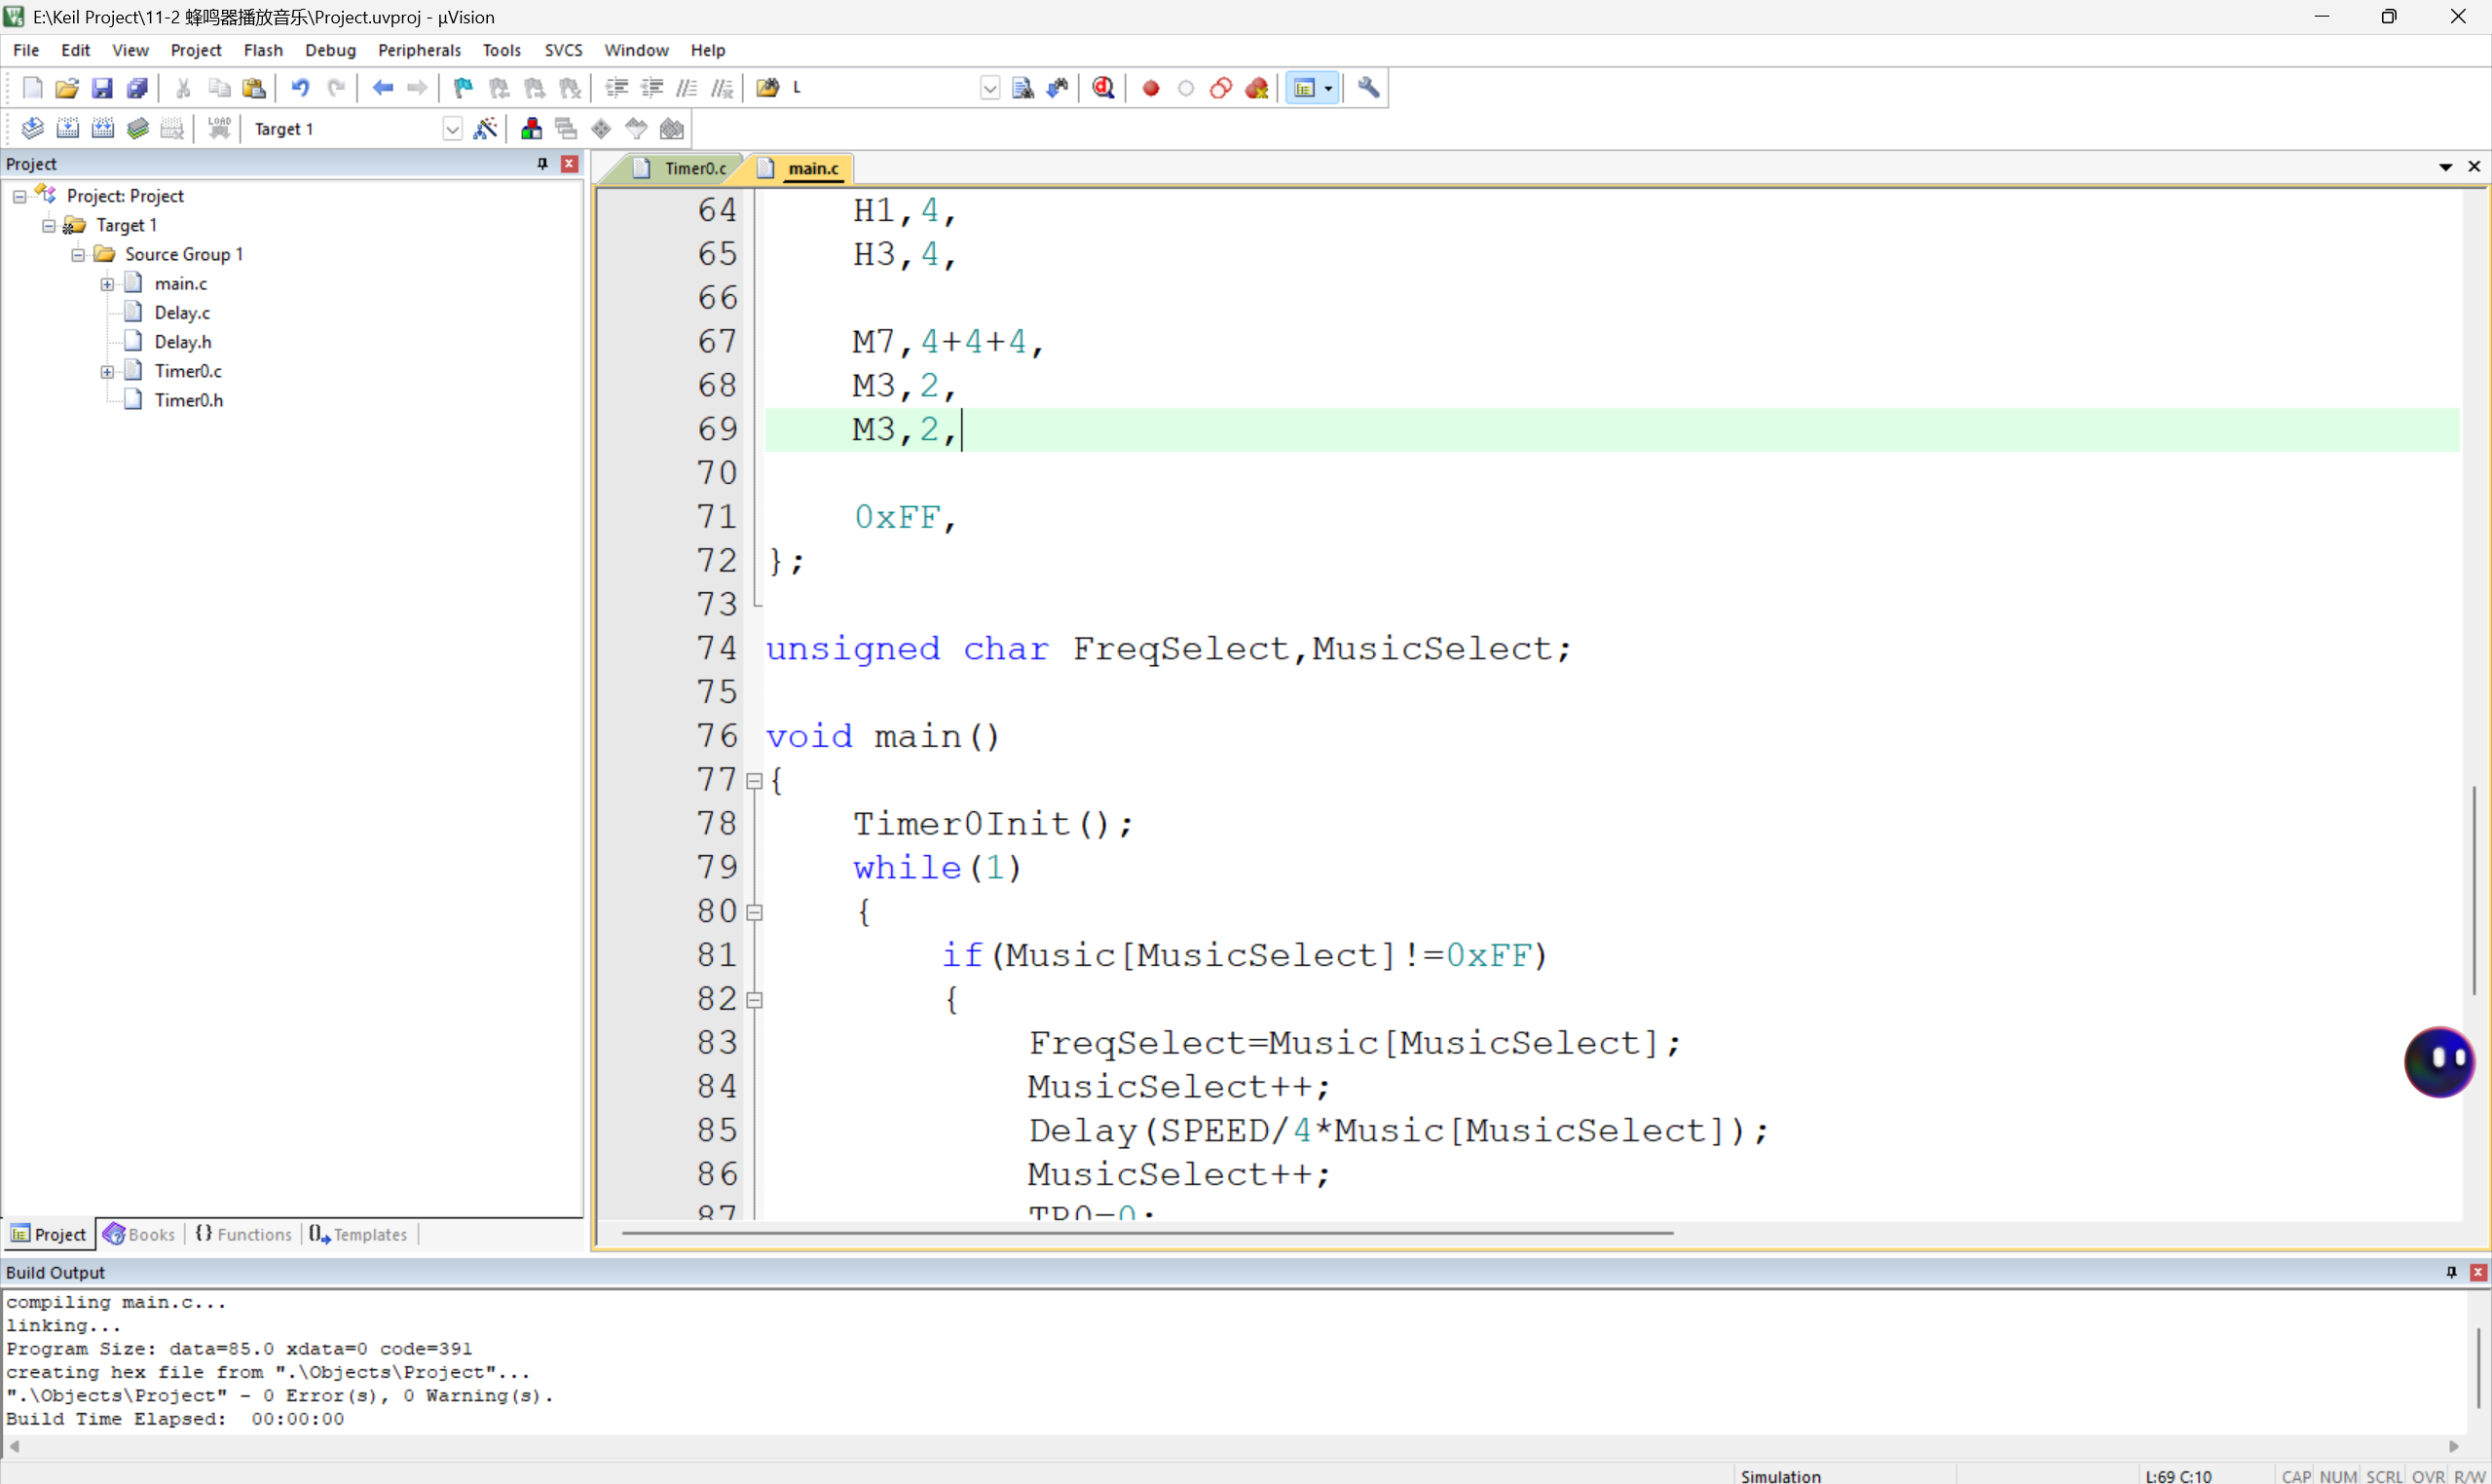Select Delay.h in project tree
This screenshot has height=1484, width=2492.
(183, 342)
